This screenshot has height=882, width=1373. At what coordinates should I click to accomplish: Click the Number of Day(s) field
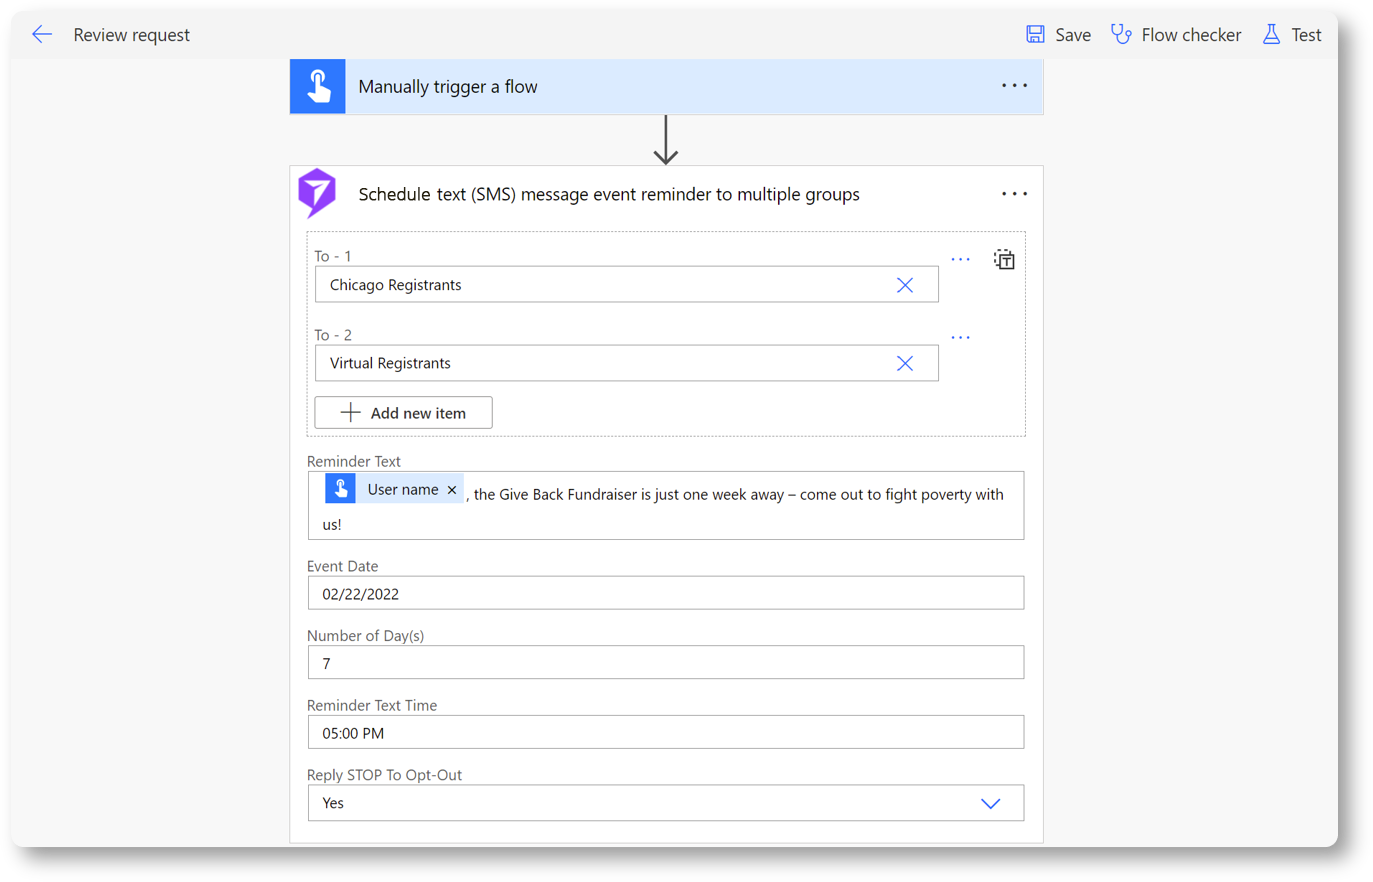pyautogui.click(x=665, y=663)
